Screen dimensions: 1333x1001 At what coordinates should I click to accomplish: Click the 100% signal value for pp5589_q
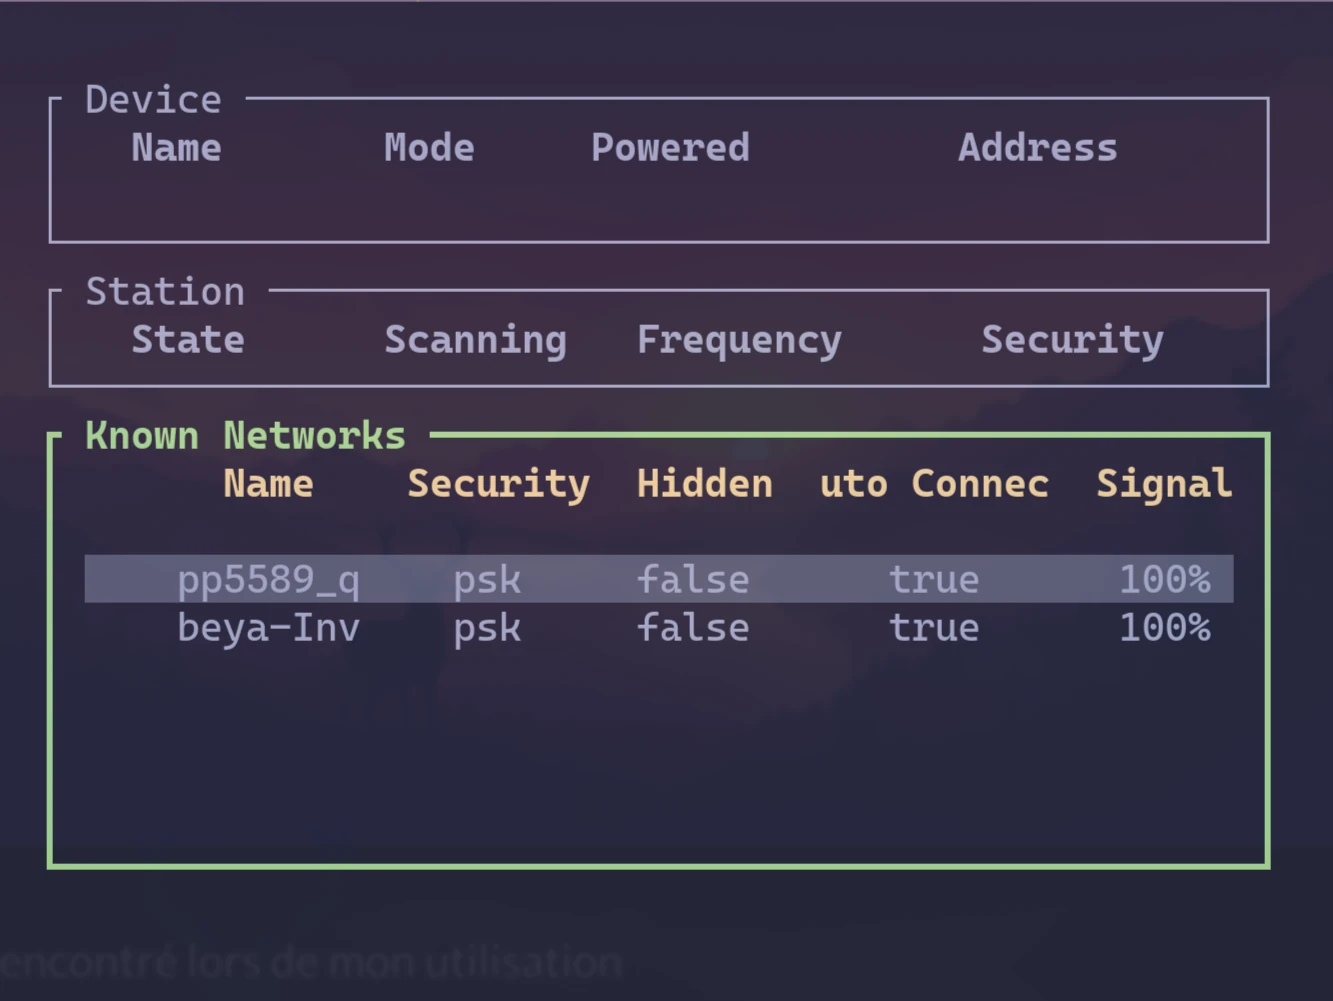(x=1165, y=578)
